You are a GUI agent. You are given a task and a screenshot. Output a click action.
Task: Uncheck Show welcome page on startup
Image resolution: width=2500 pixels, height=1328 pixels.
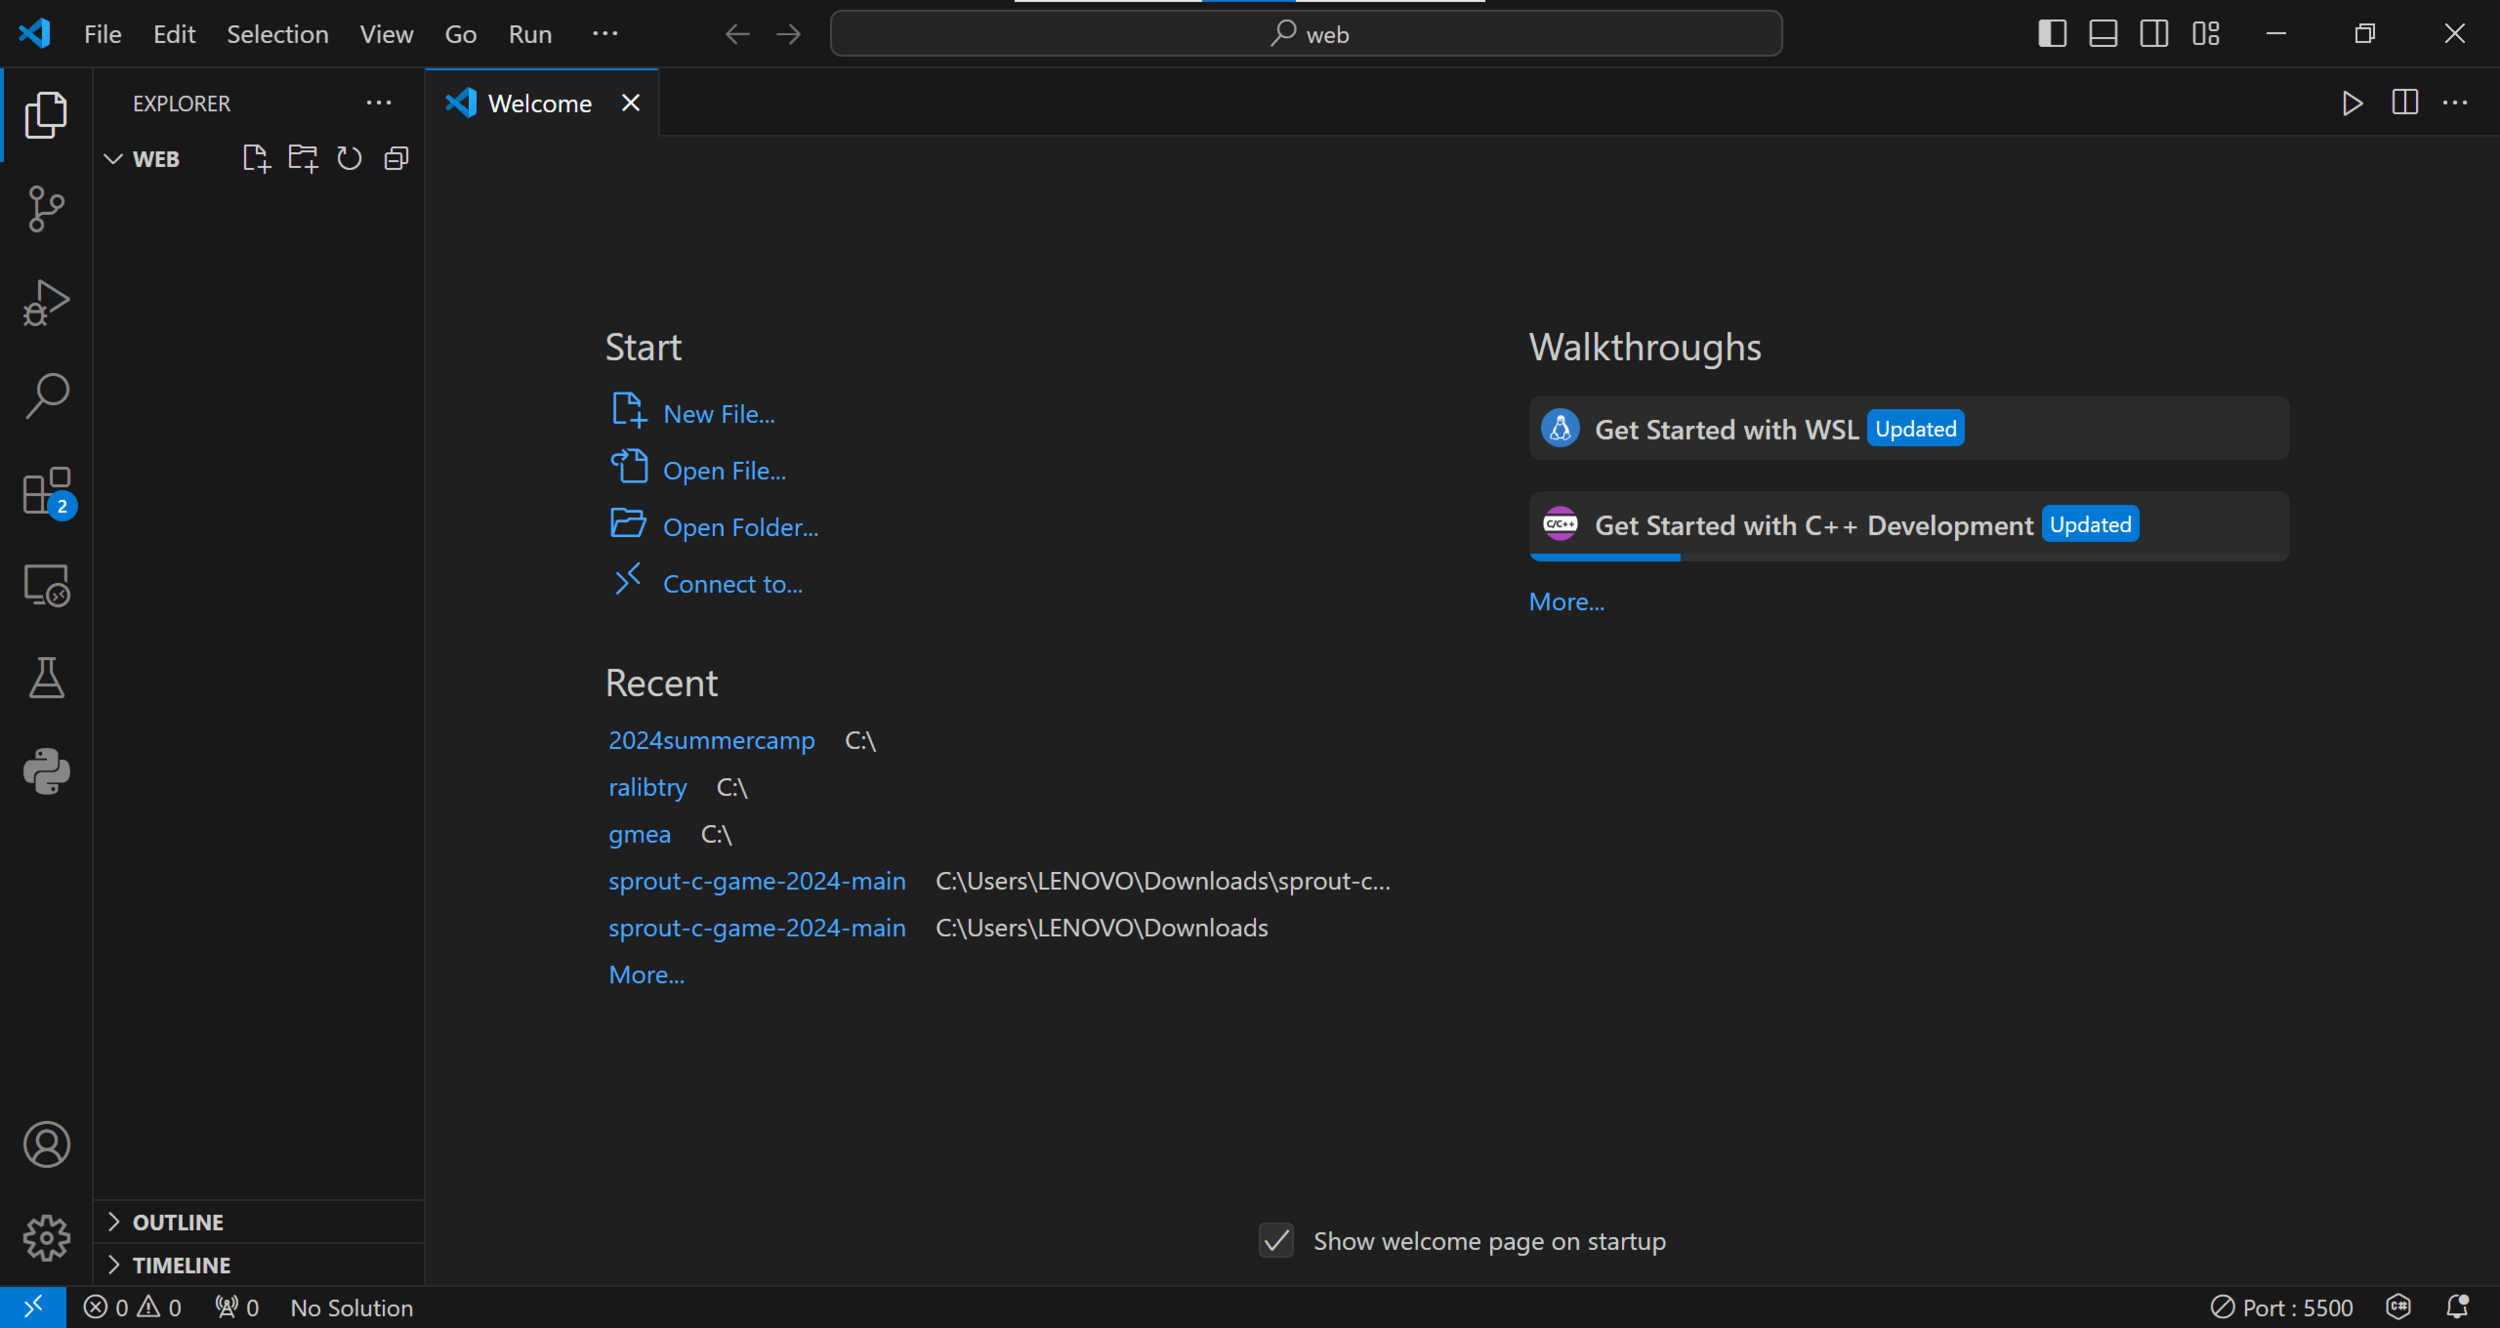(1276, 1241)
